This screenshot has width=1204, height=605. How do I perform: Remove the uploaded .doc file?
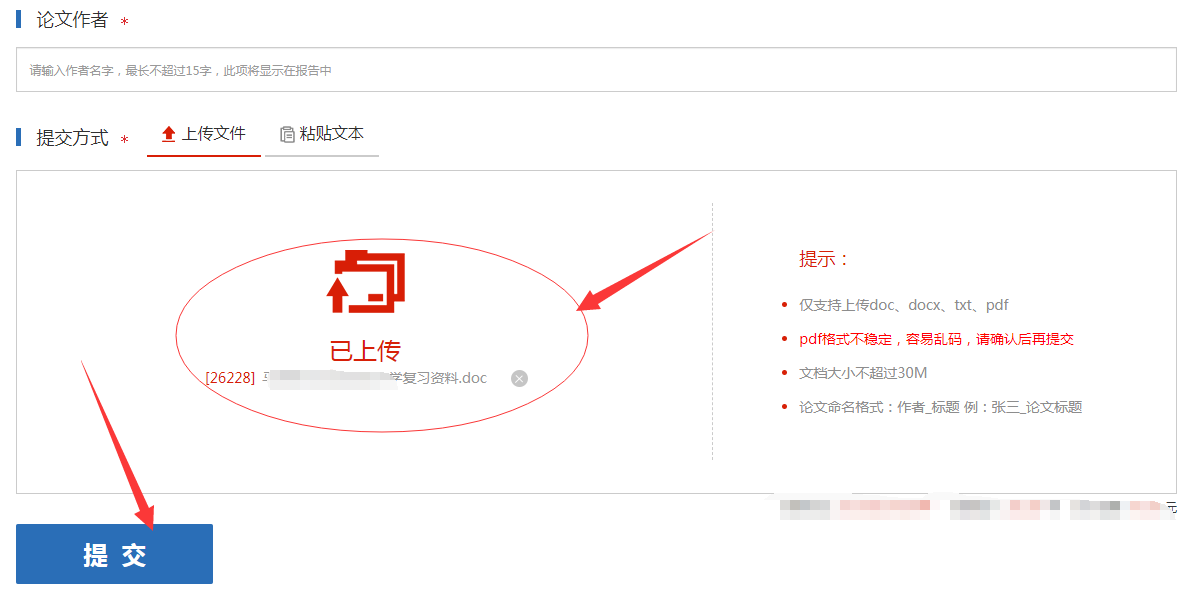[x=519, y=378]
